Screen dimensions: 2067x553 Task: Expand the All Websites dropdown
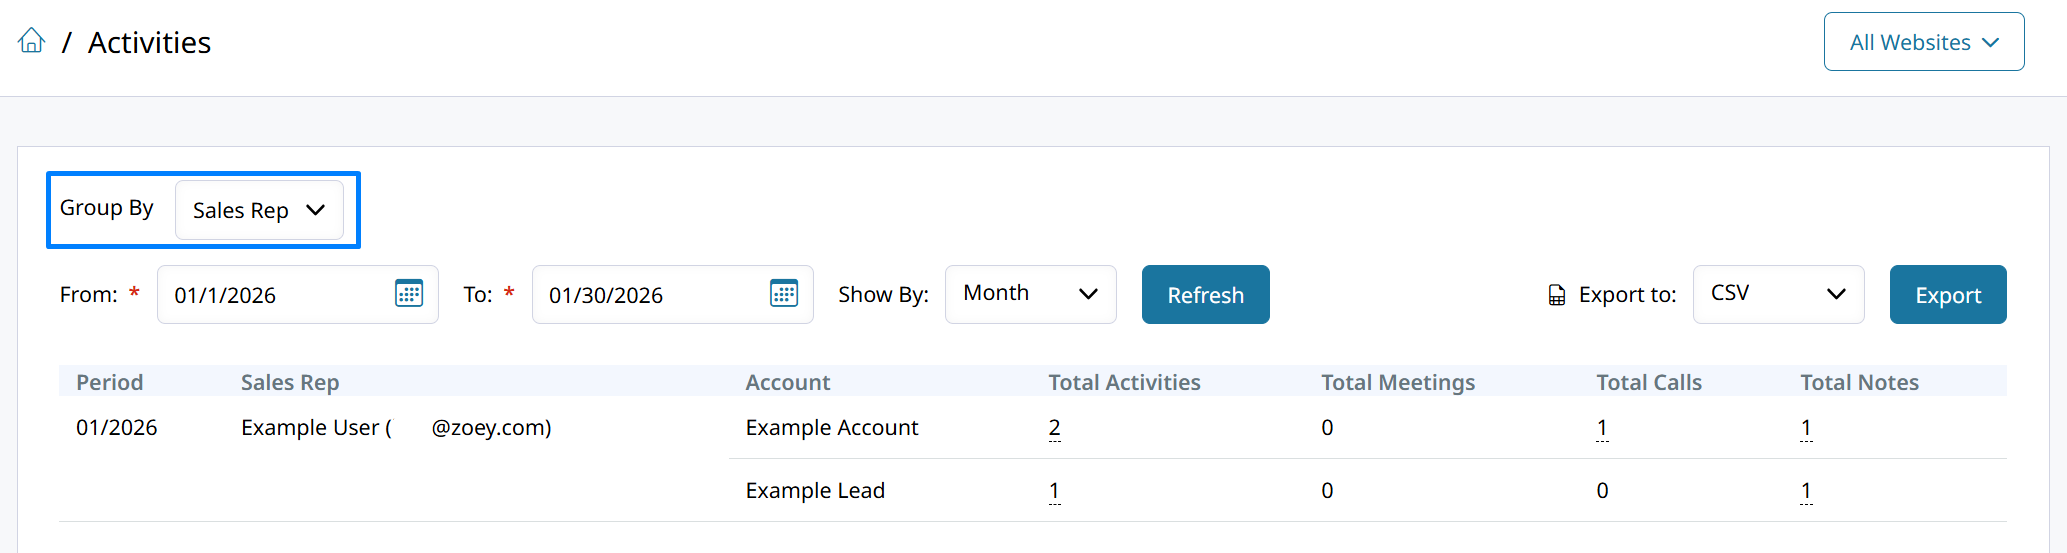(1923, 42)
